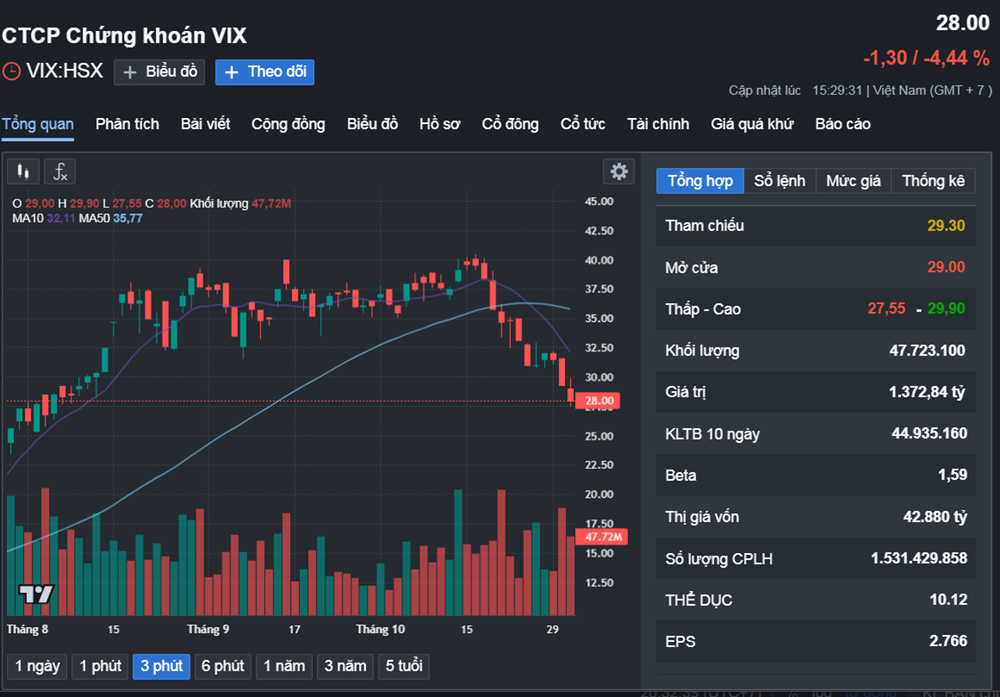The width and height of the screenshot is (1000, 697).
Task: Open the Sổ lệnh panel tab
Action: [x=779, y=181]
